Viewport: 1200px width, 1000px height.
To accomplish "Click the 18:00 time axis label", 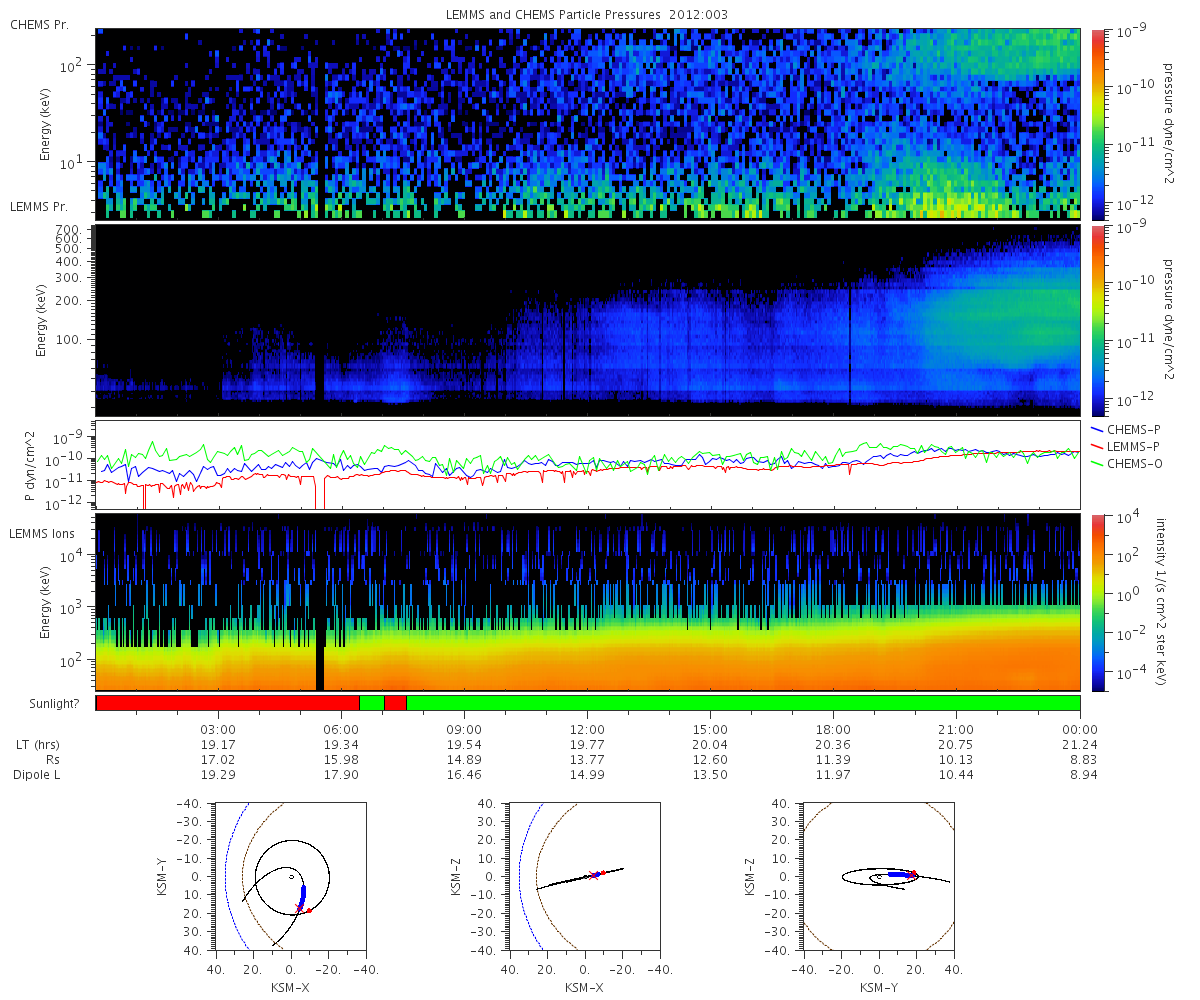I will pos(833,729).
